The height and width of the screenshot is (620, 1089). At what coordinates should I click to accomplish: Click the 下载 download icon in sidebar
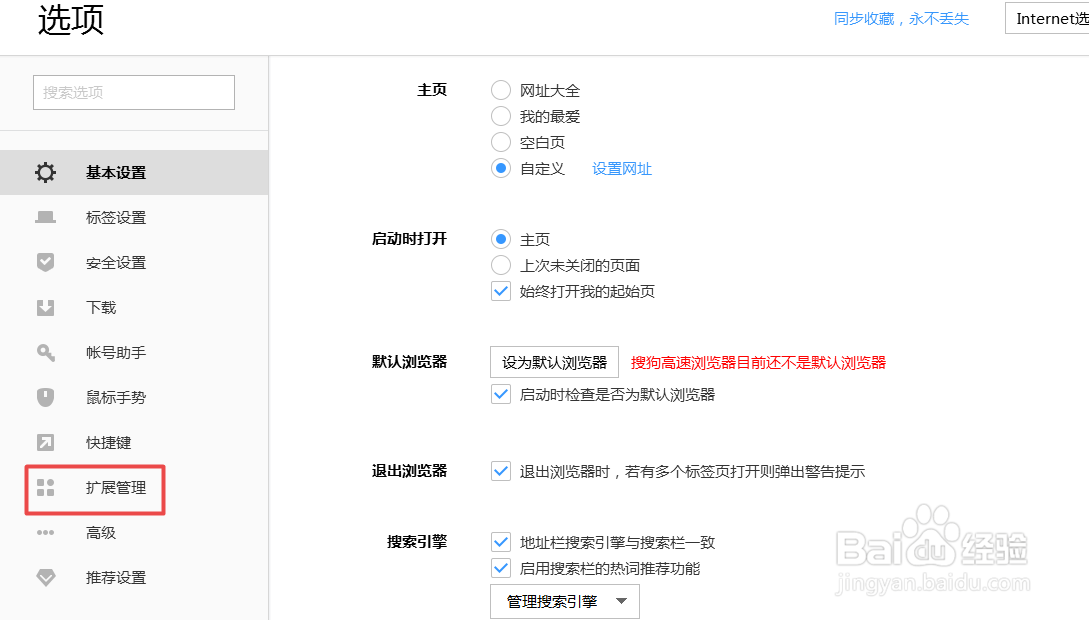point(45,307)
